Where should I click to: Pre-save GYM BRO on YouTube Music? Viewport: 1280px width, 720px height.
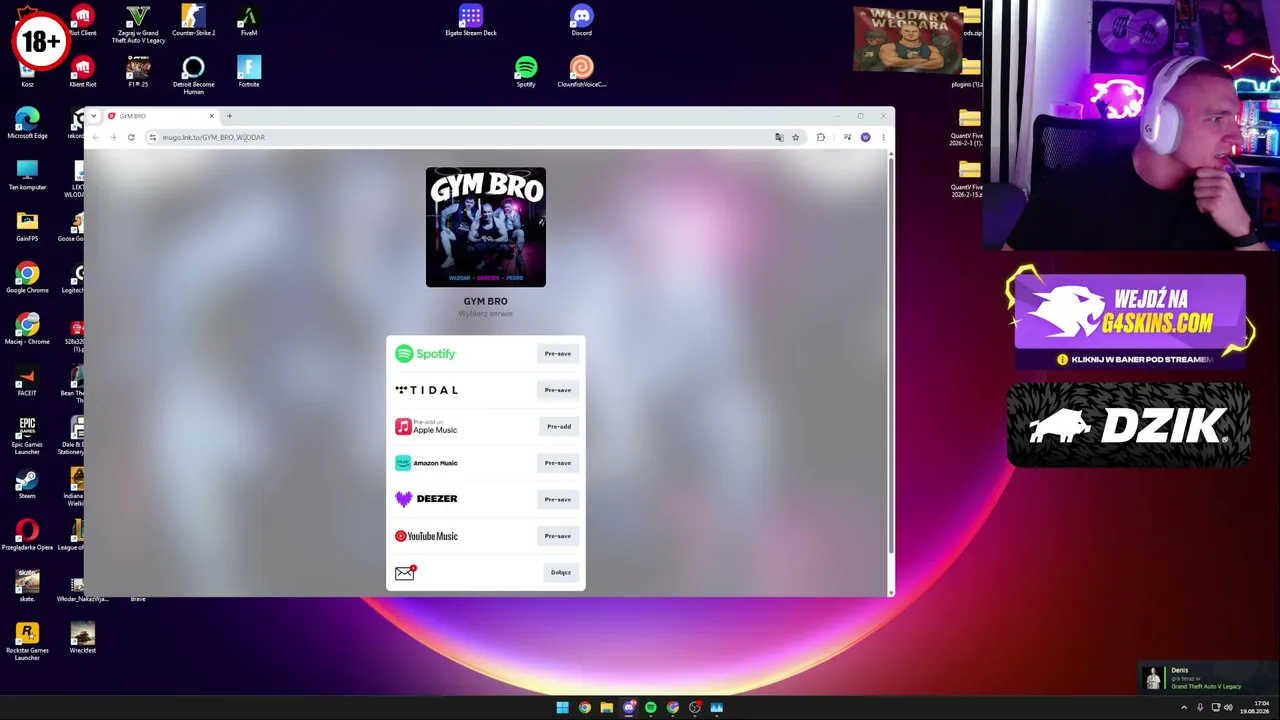tap(558, 536)
